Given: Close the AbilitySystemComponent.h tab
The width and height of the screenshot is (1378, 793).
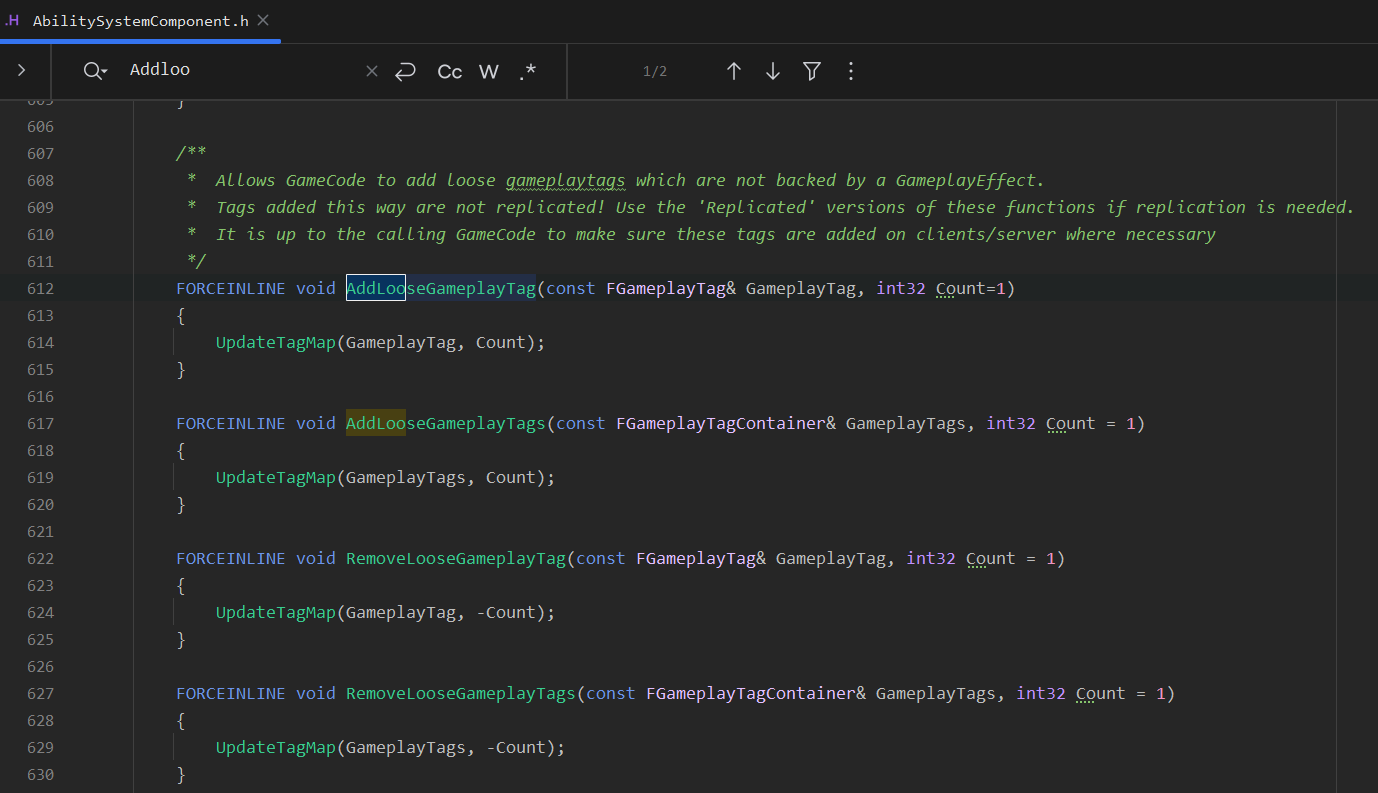Looking at the screenshot, I should point(262,20).
